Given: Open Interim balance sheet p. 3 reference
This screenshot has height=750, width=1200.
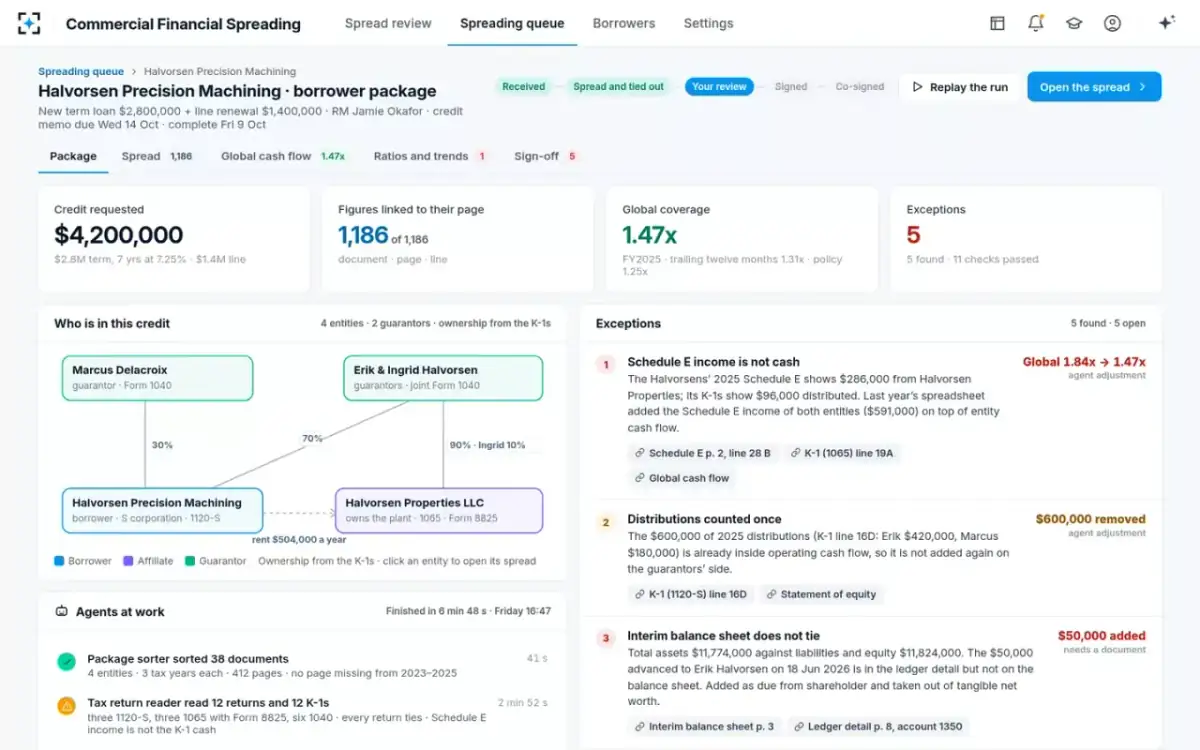Looking at the screenshot, I should [x=704, y=726].
